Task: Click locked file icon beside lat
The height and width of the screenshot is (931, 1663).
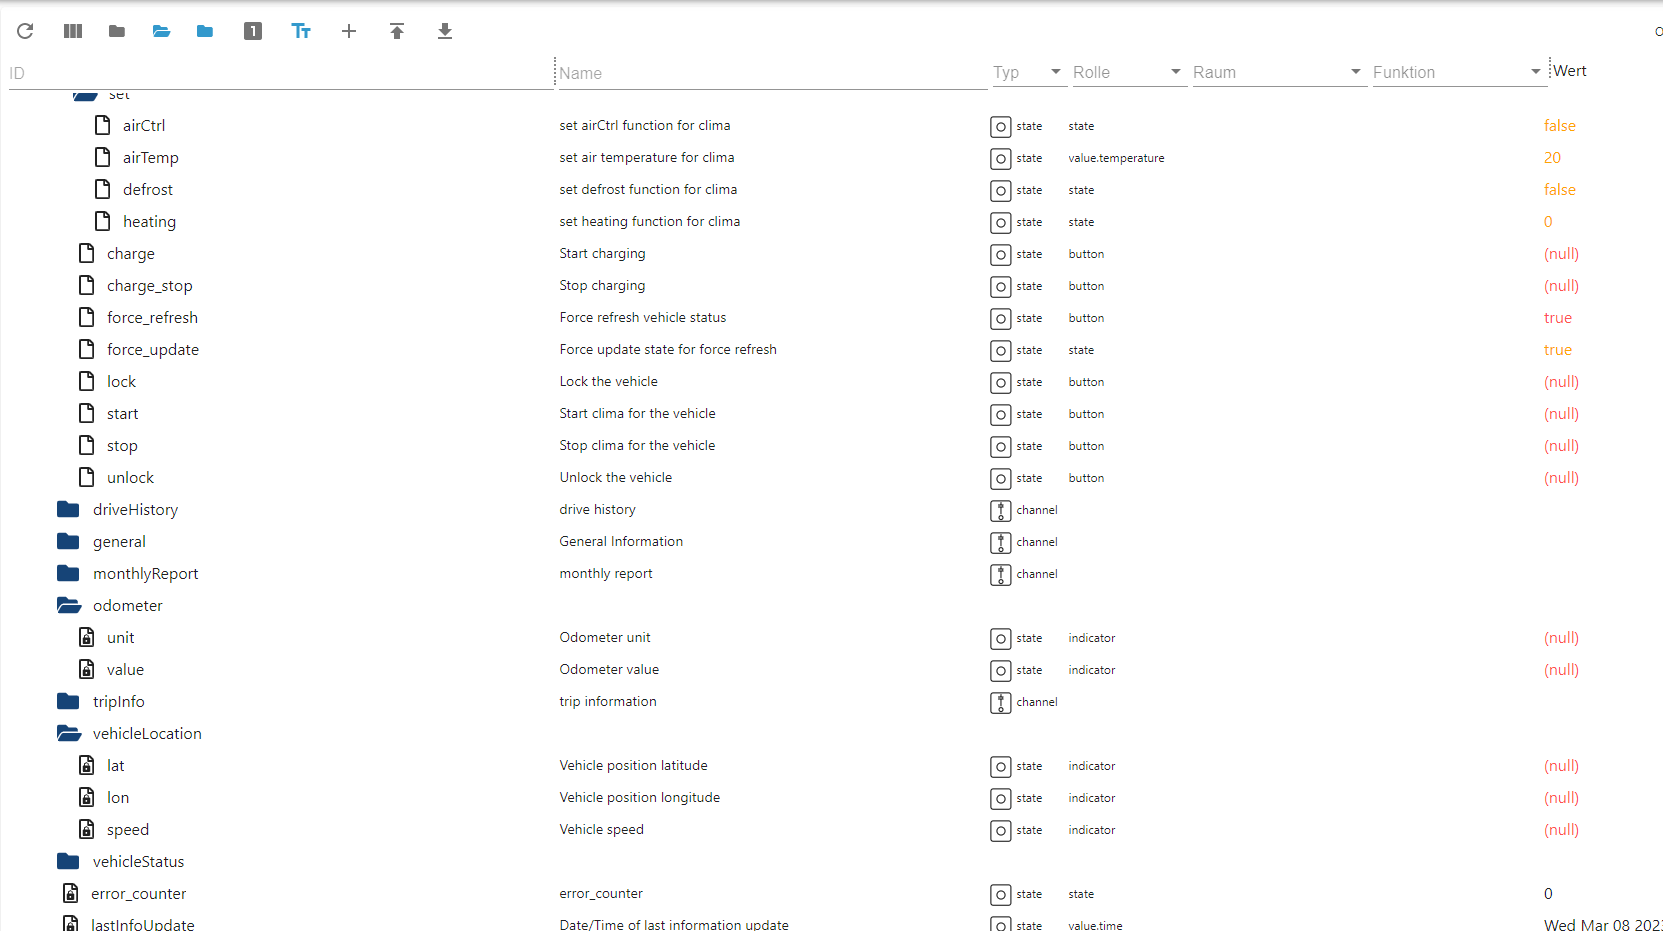Action: pos(86,765)
